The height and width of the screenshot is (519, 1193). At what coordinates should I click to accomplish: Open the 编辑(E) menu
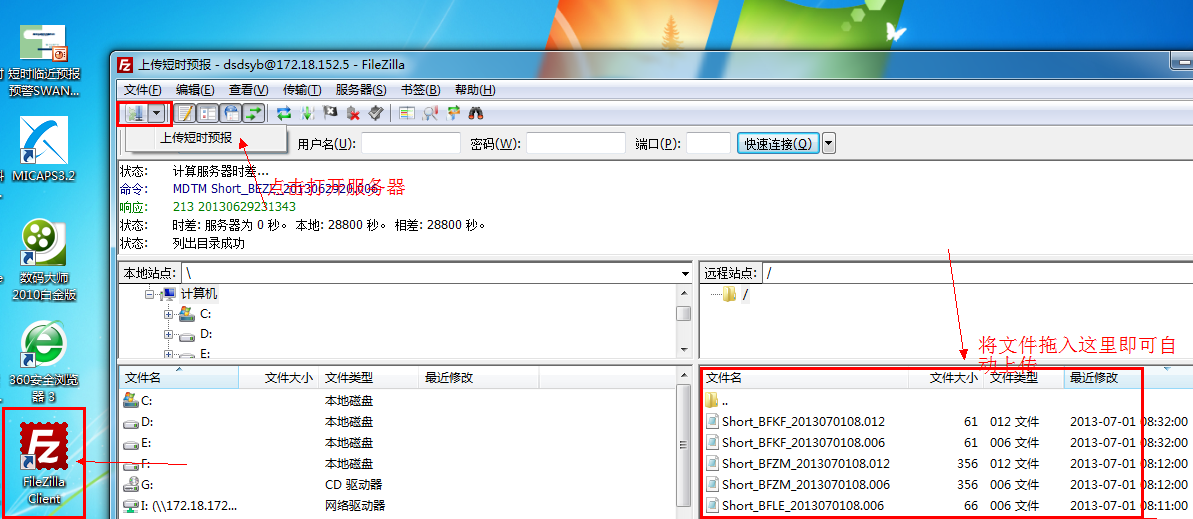pos(195,89)
